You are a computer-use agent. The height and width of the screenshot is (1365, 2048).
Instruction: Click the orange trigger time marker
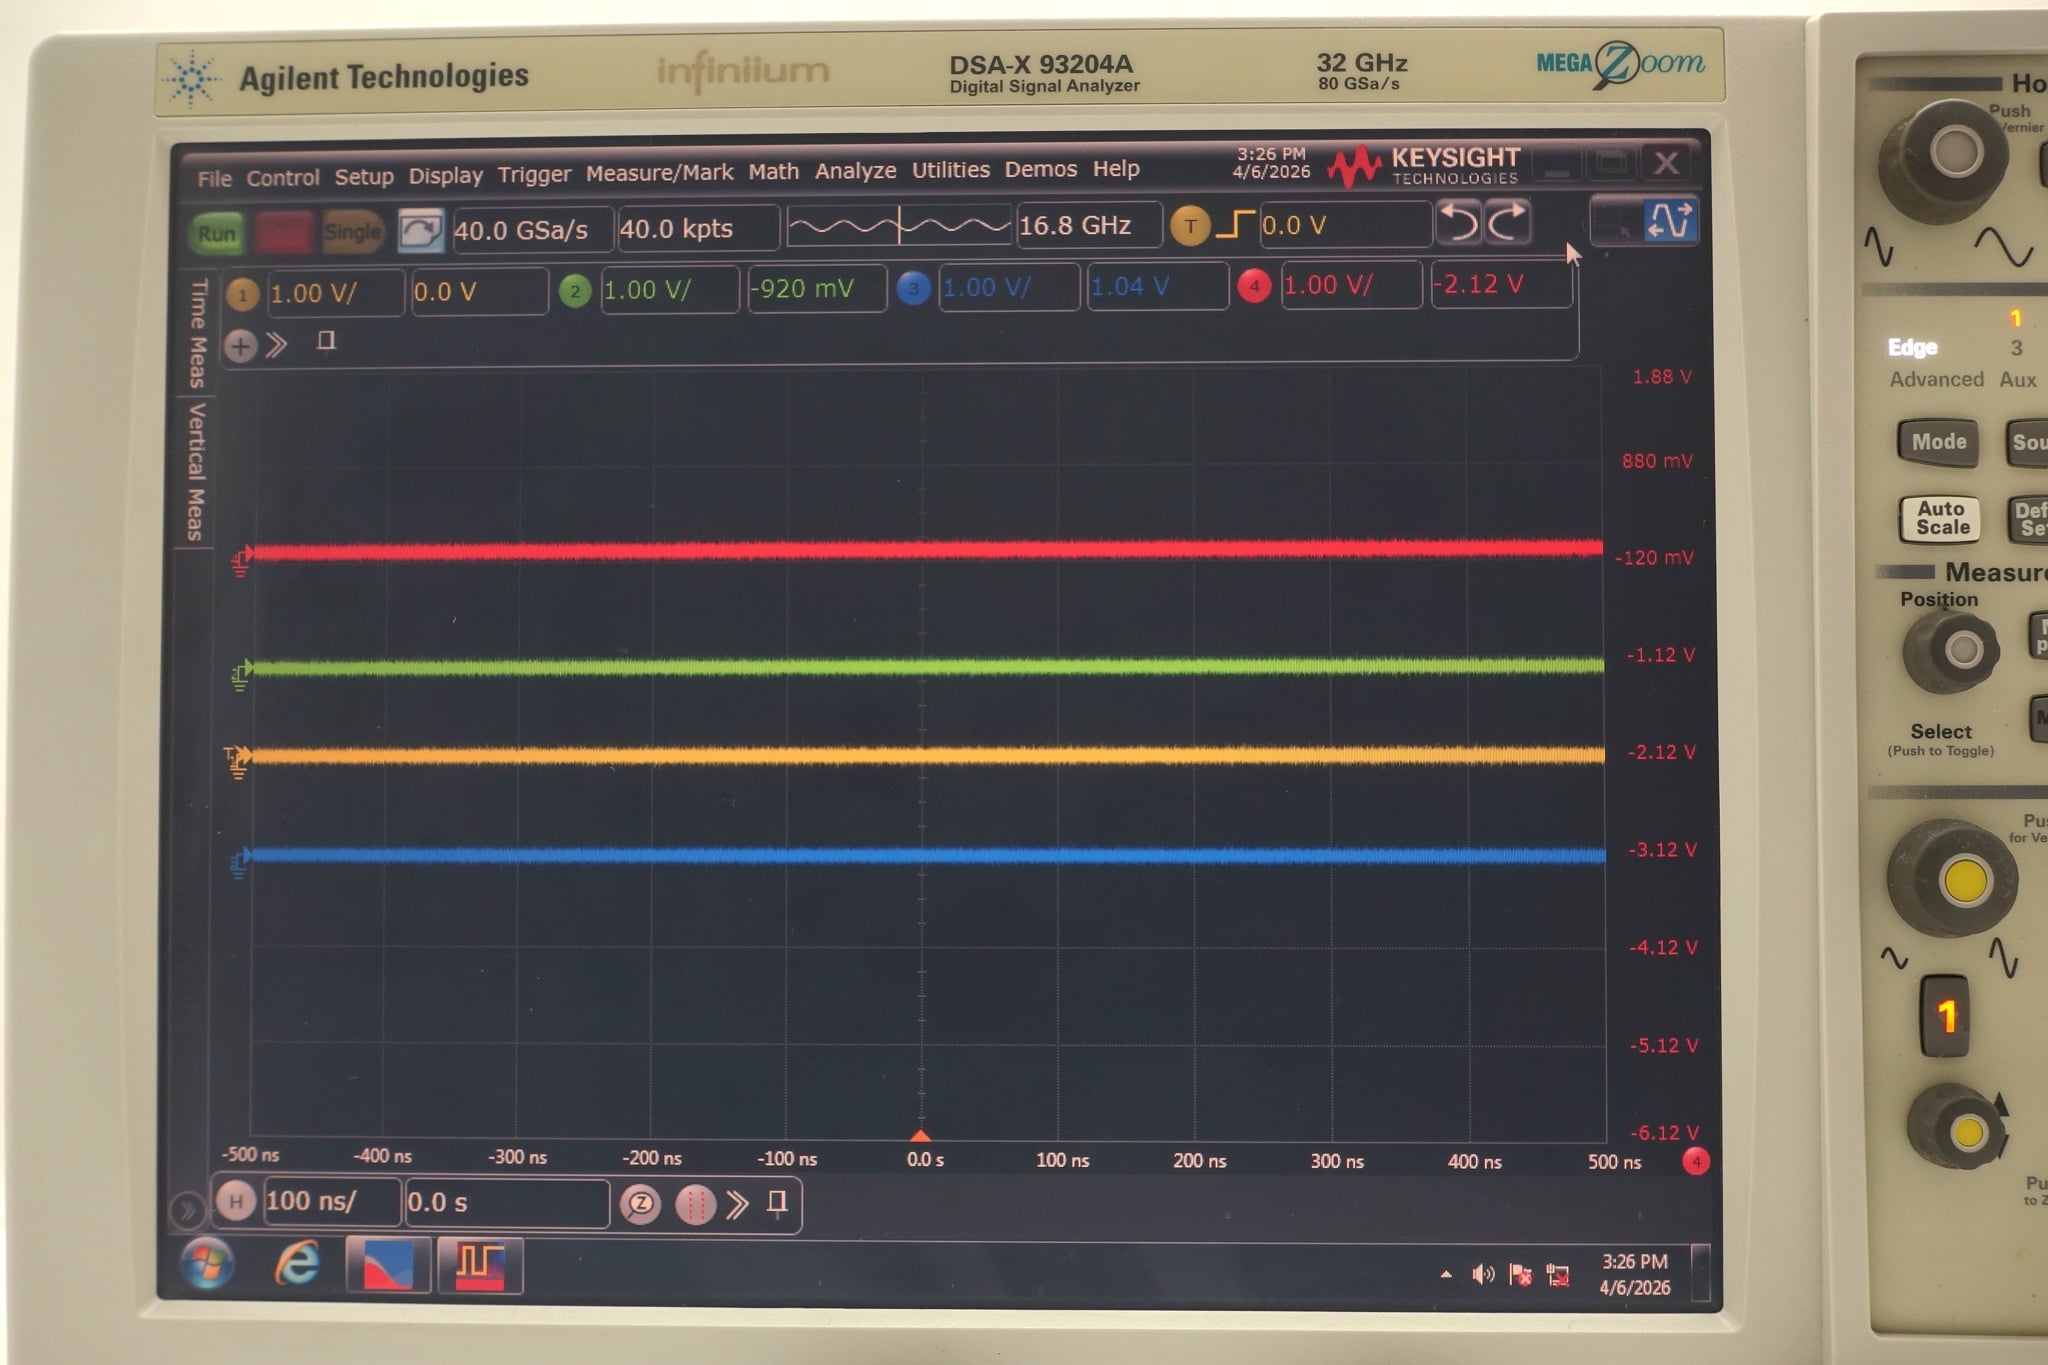(921, 1135)
